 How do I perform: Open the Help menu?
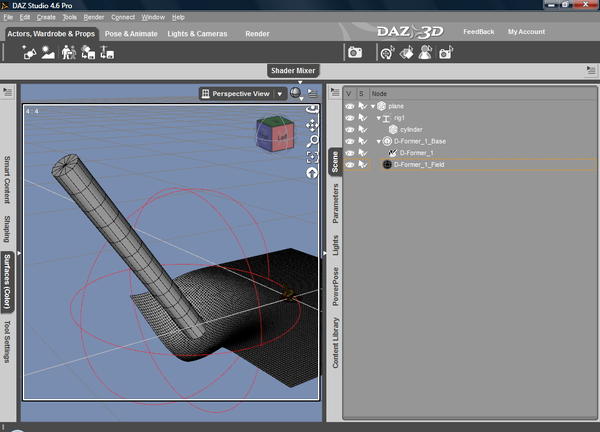pos(178,17)
